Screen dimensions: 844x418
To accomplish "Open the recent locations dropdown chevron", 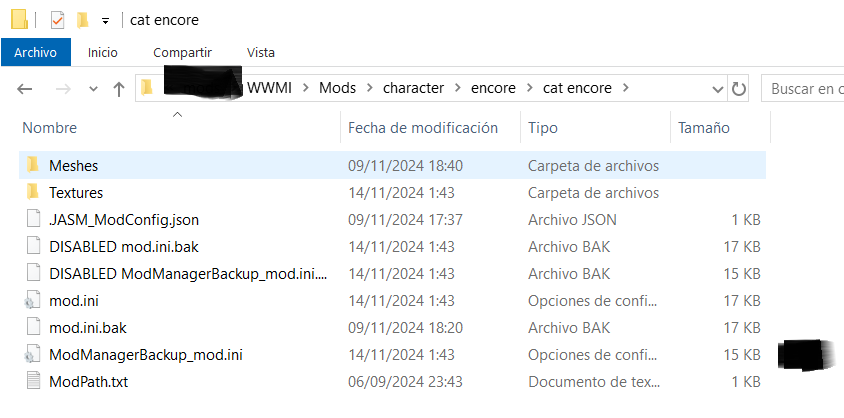I will pyautogui.click(x=94, y=89).
